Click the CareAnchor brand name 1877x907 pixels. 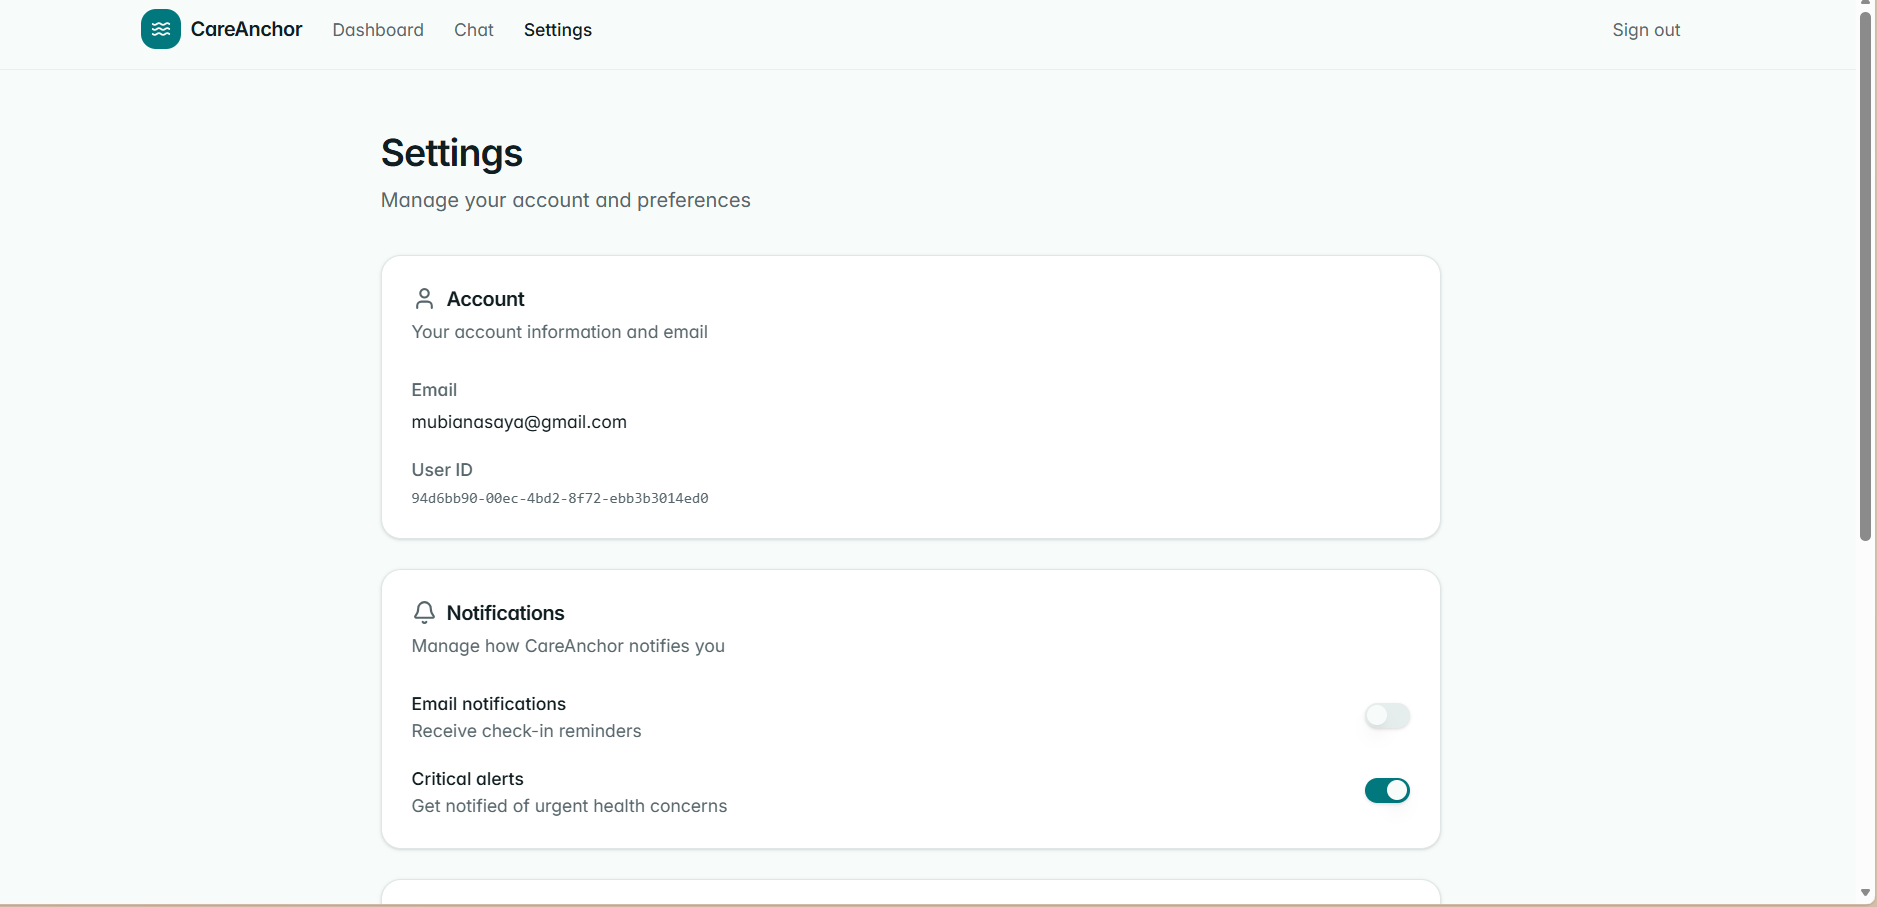point(246,29)
